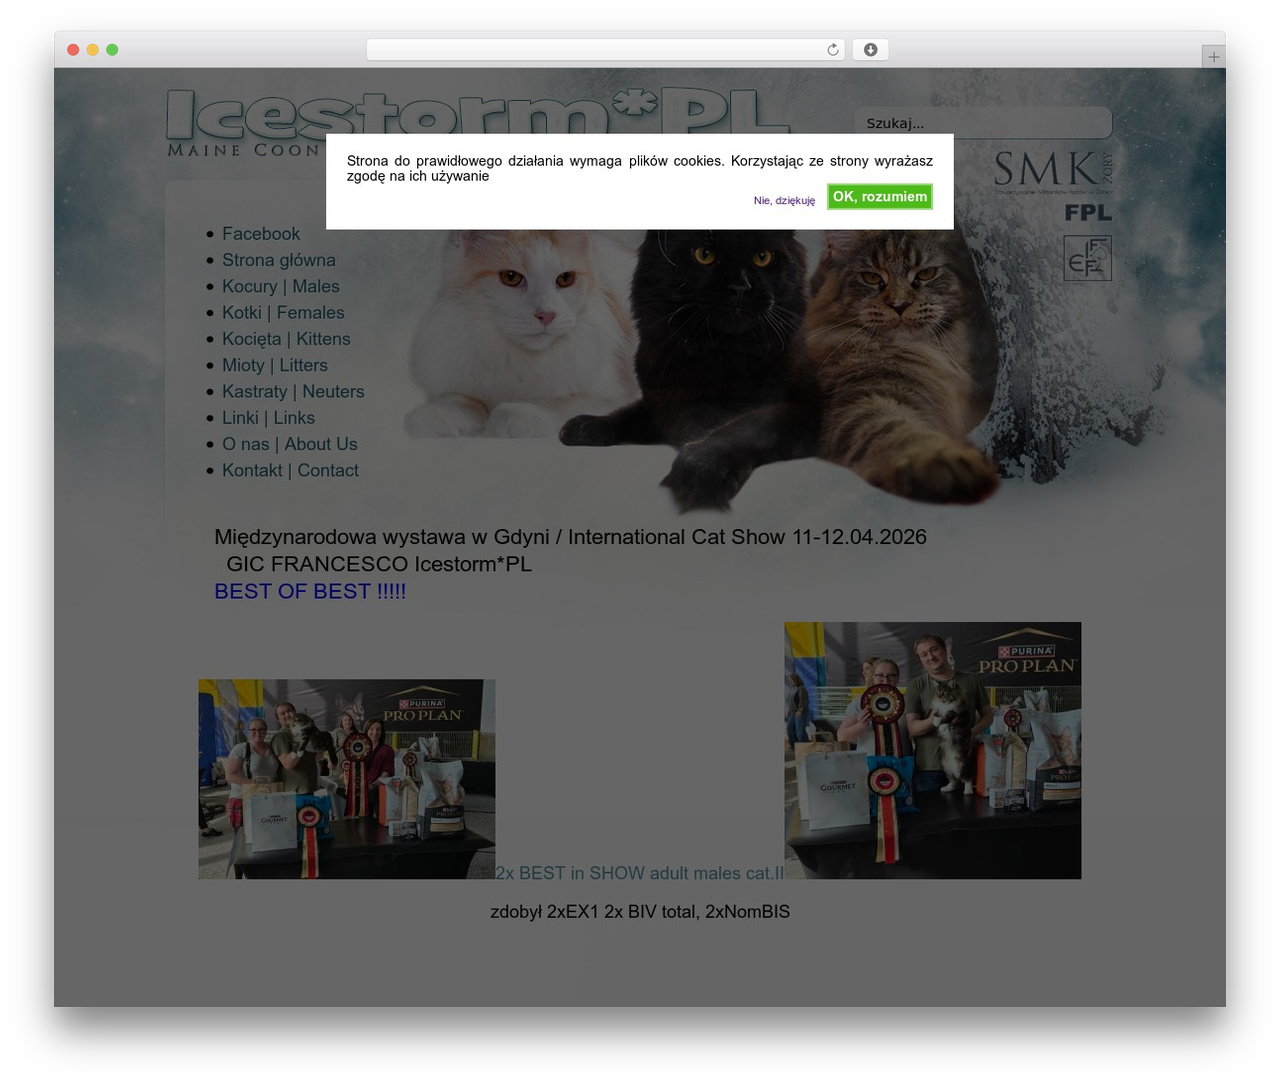
Task: Open the Kocięta | Kittens page
Action: (286, 339)
